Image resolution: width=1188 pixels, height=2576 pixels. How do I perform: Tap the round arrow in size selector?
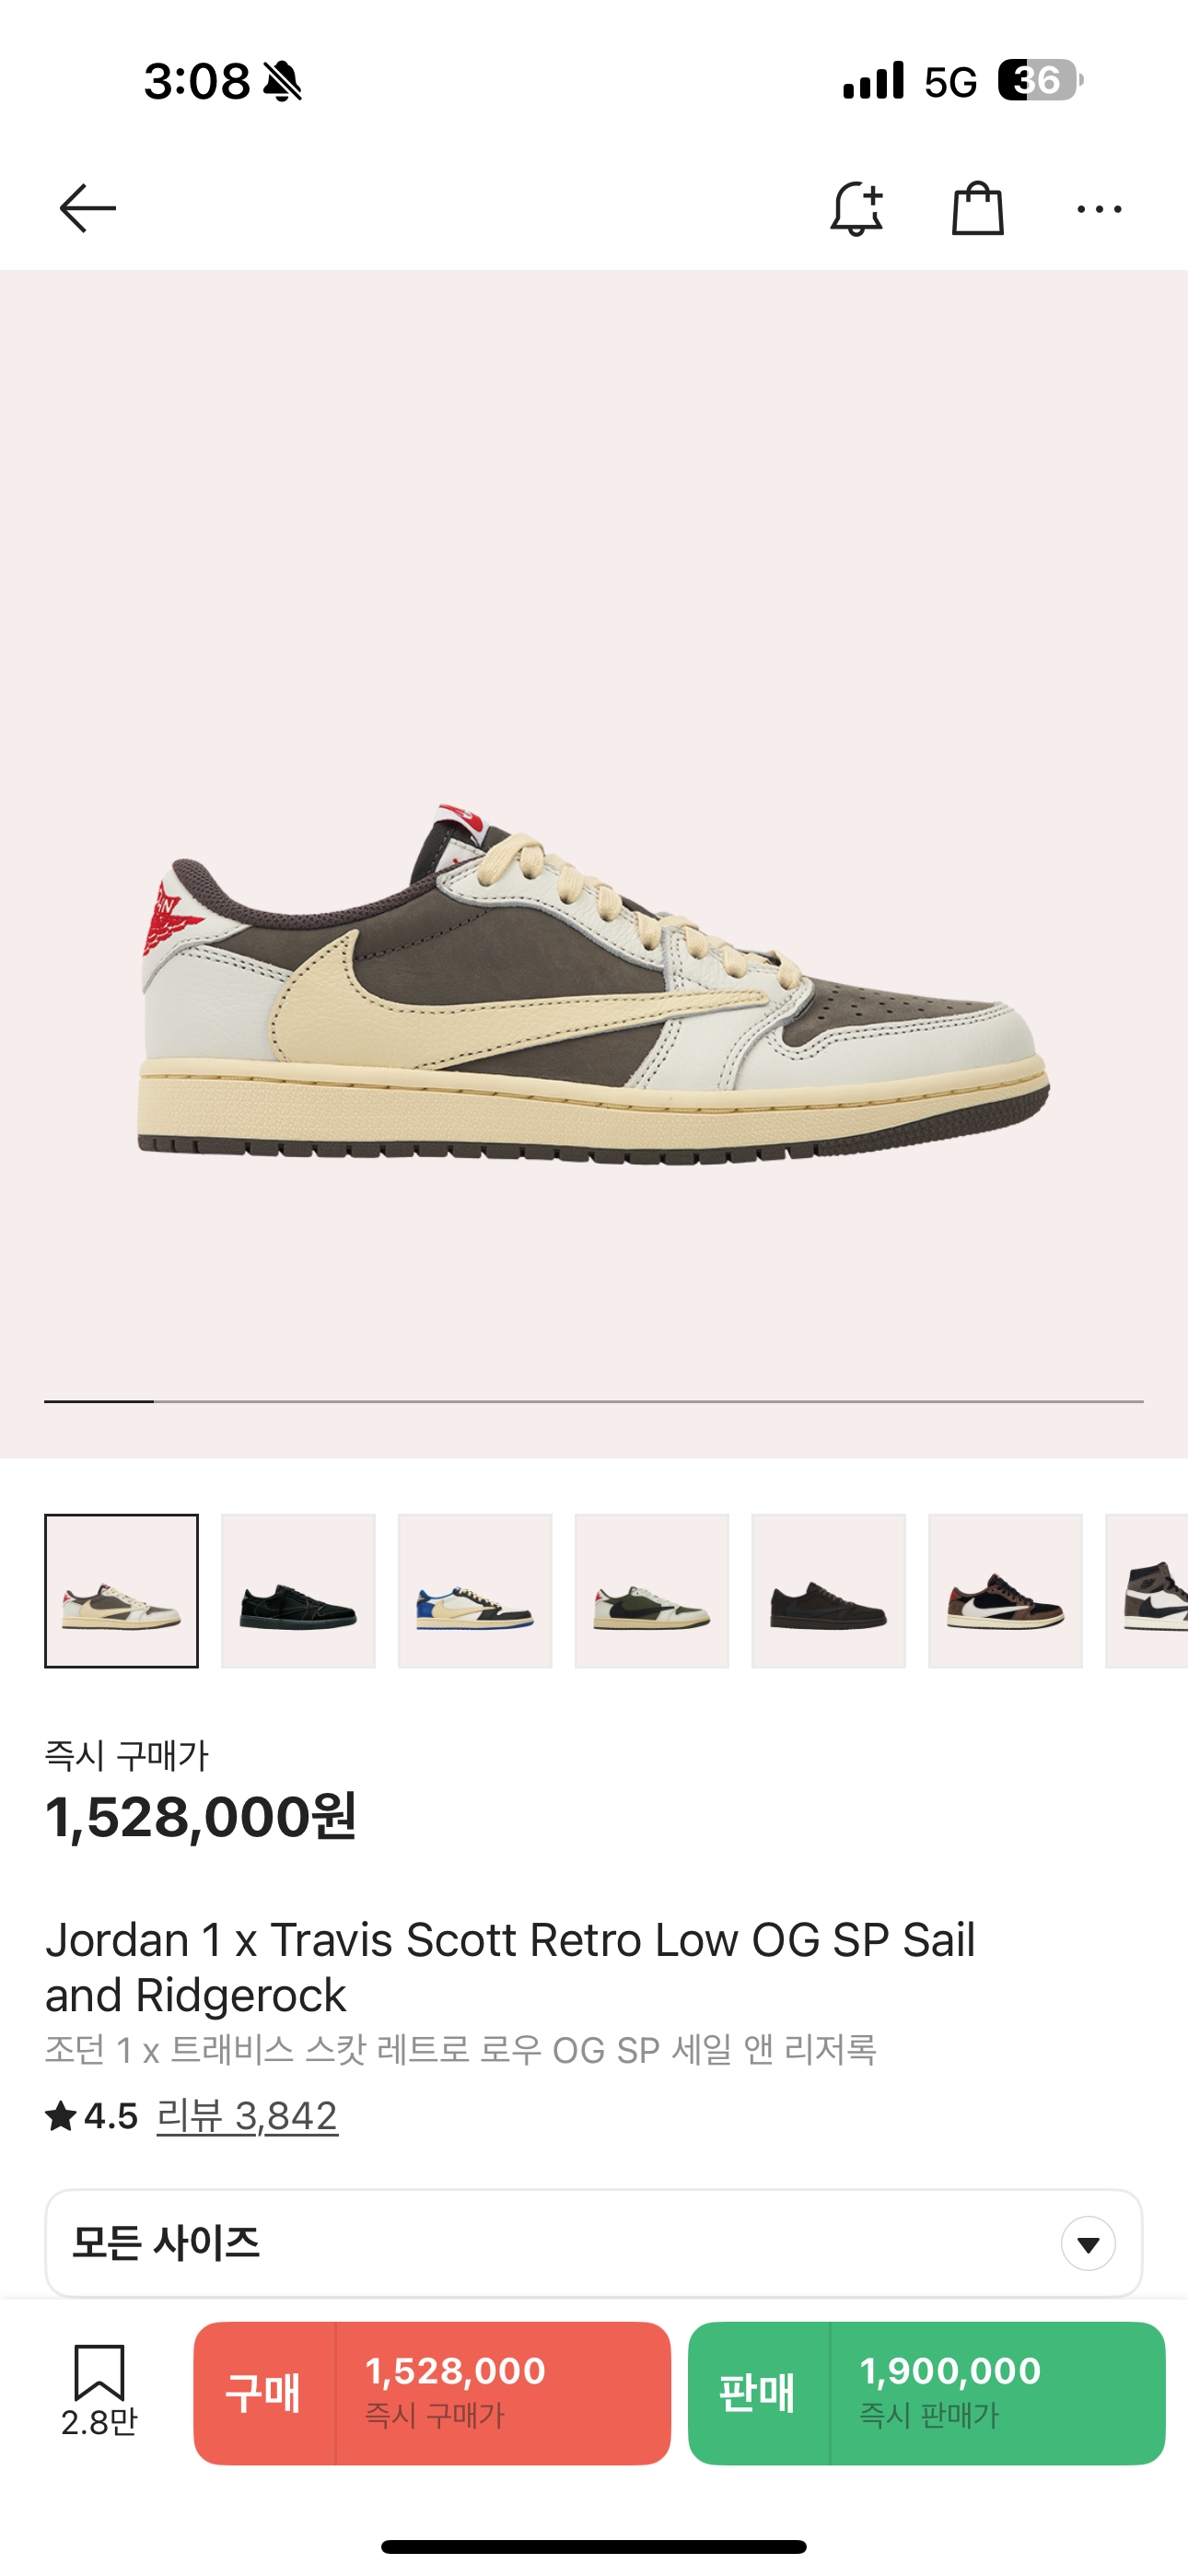click(1088, 2244)
